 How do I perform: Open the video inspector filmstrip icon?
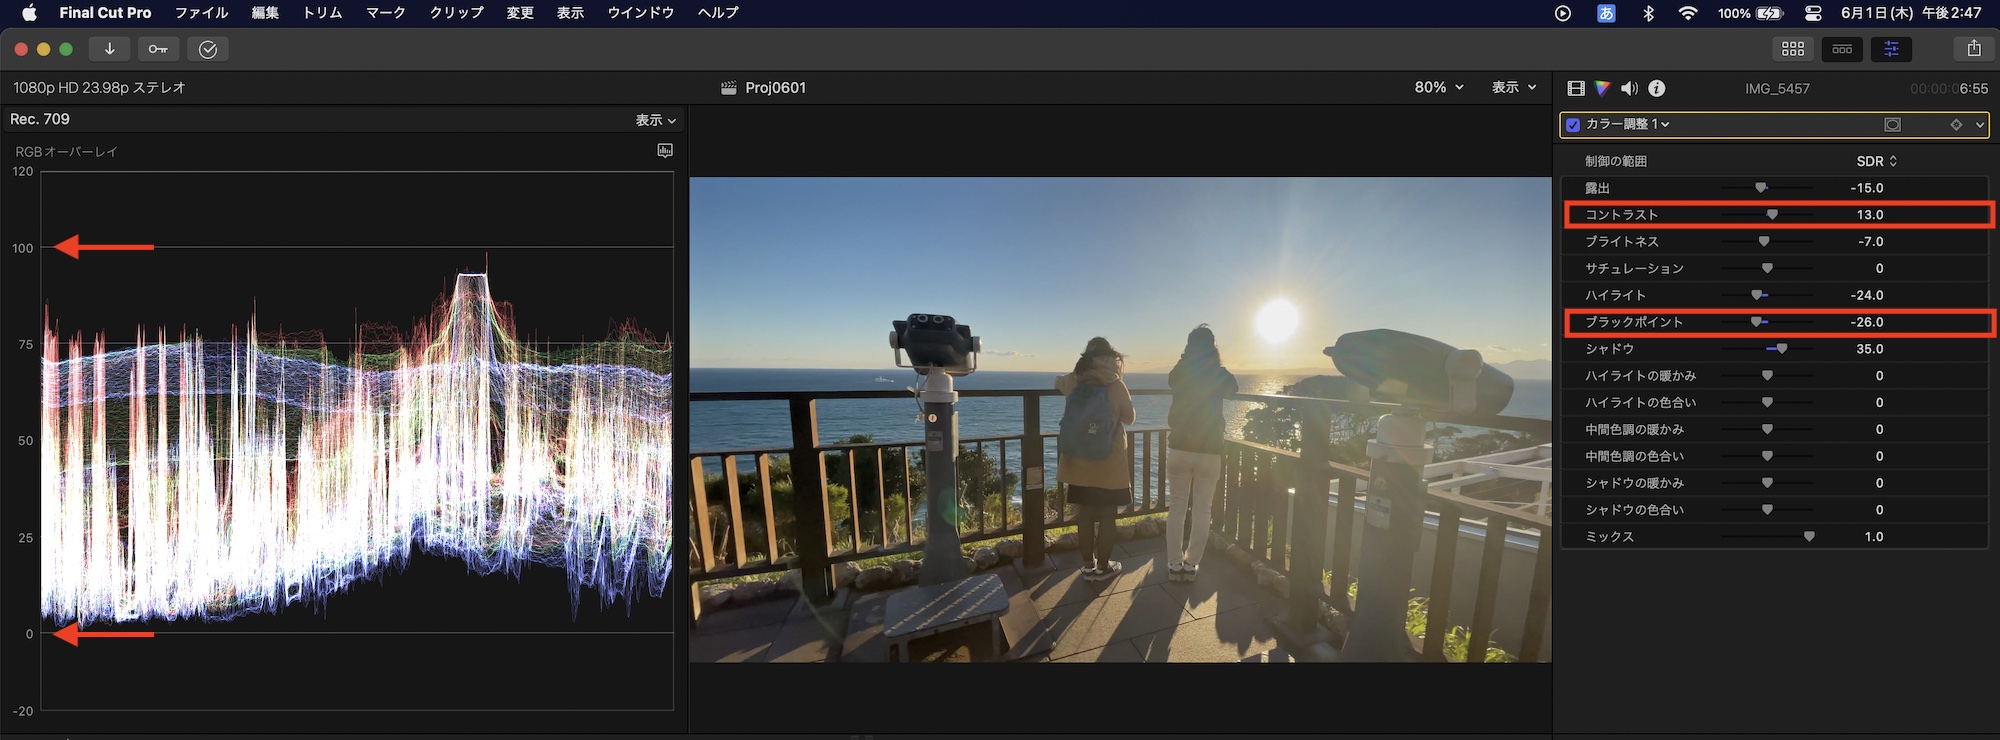click(x=1576, y=88)
